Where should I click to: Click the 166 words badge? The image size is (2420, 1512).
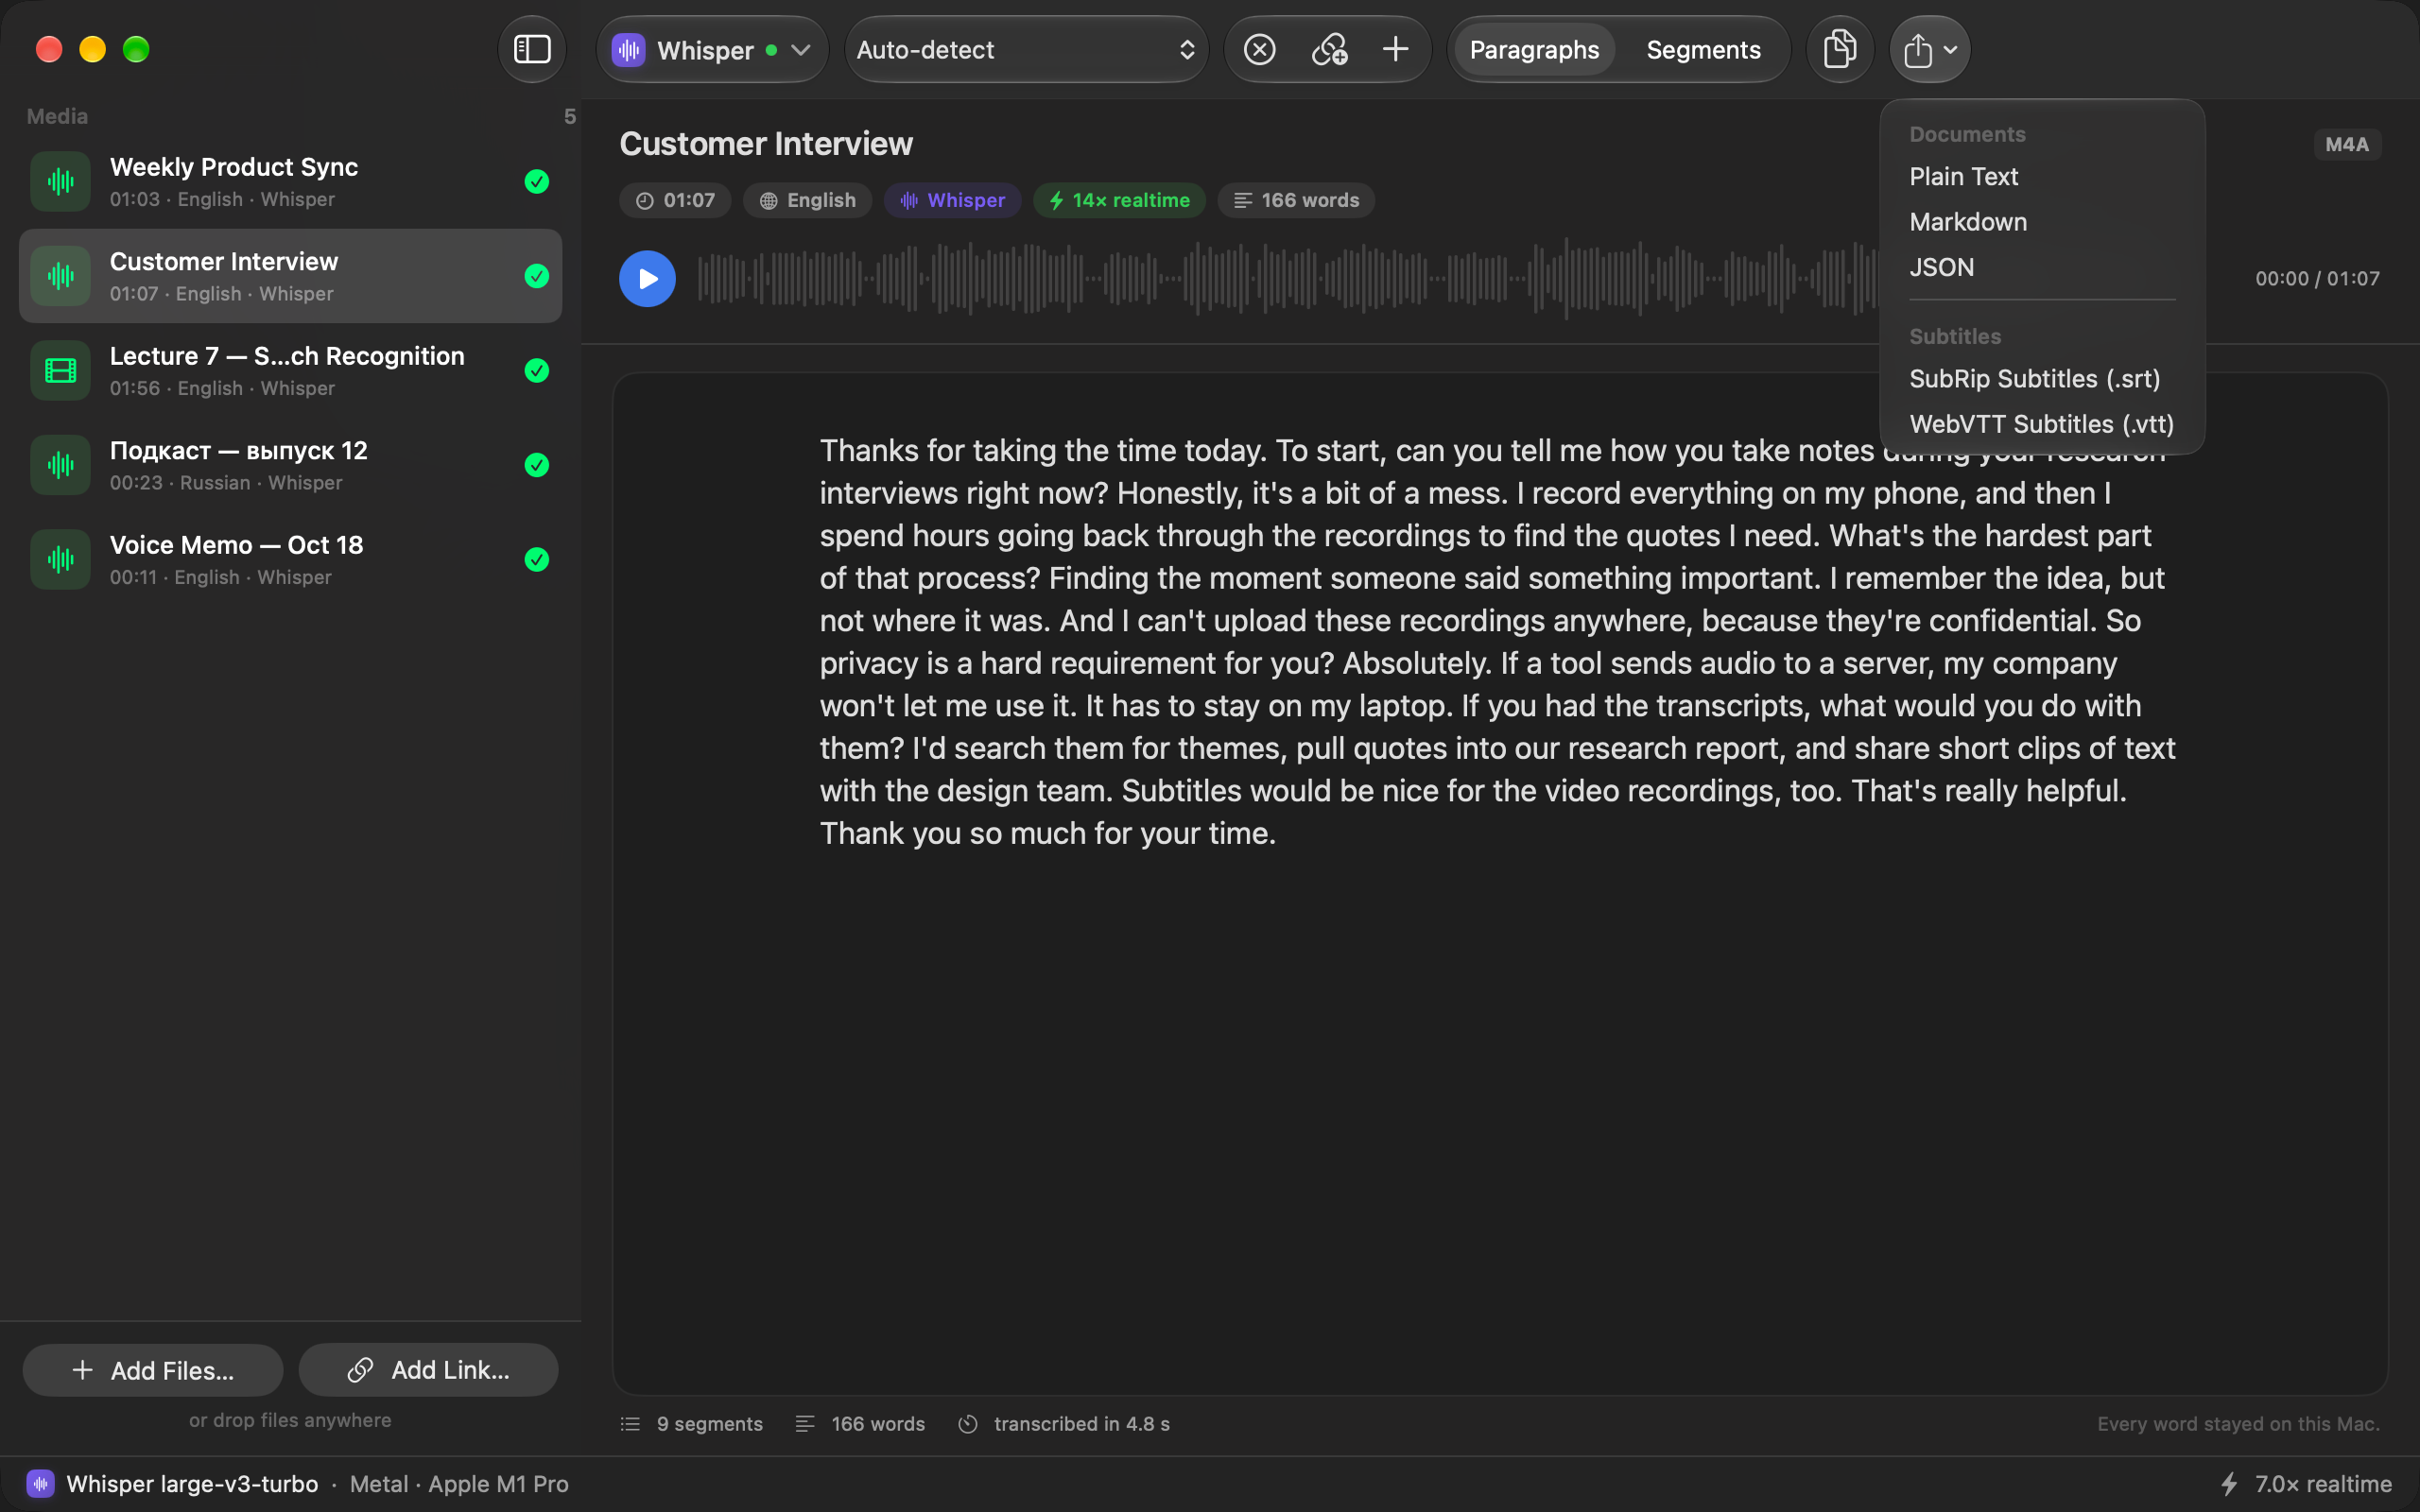click(1295, 200)
